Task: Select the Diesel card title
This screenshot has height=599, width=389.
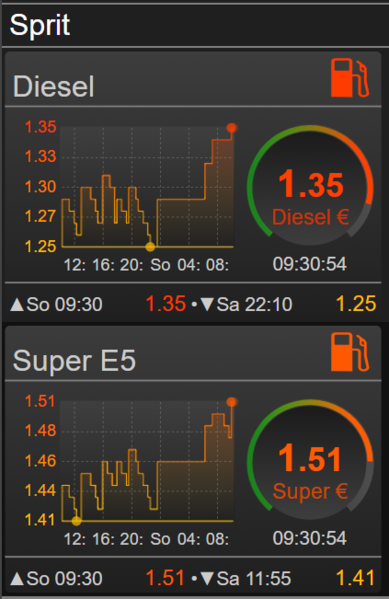Action: pyautogui.click(x=53, y=86)
